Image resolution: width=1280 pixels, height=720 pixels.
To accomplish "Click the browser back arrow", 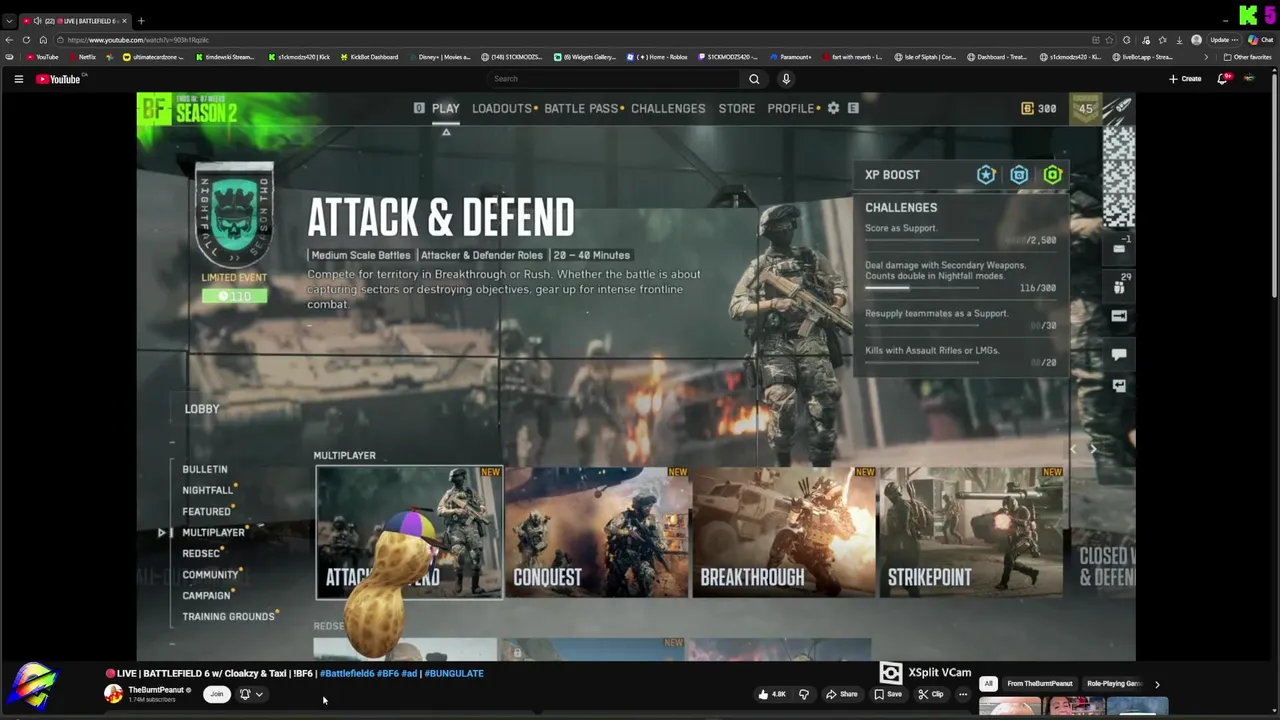I will (9, 40).
